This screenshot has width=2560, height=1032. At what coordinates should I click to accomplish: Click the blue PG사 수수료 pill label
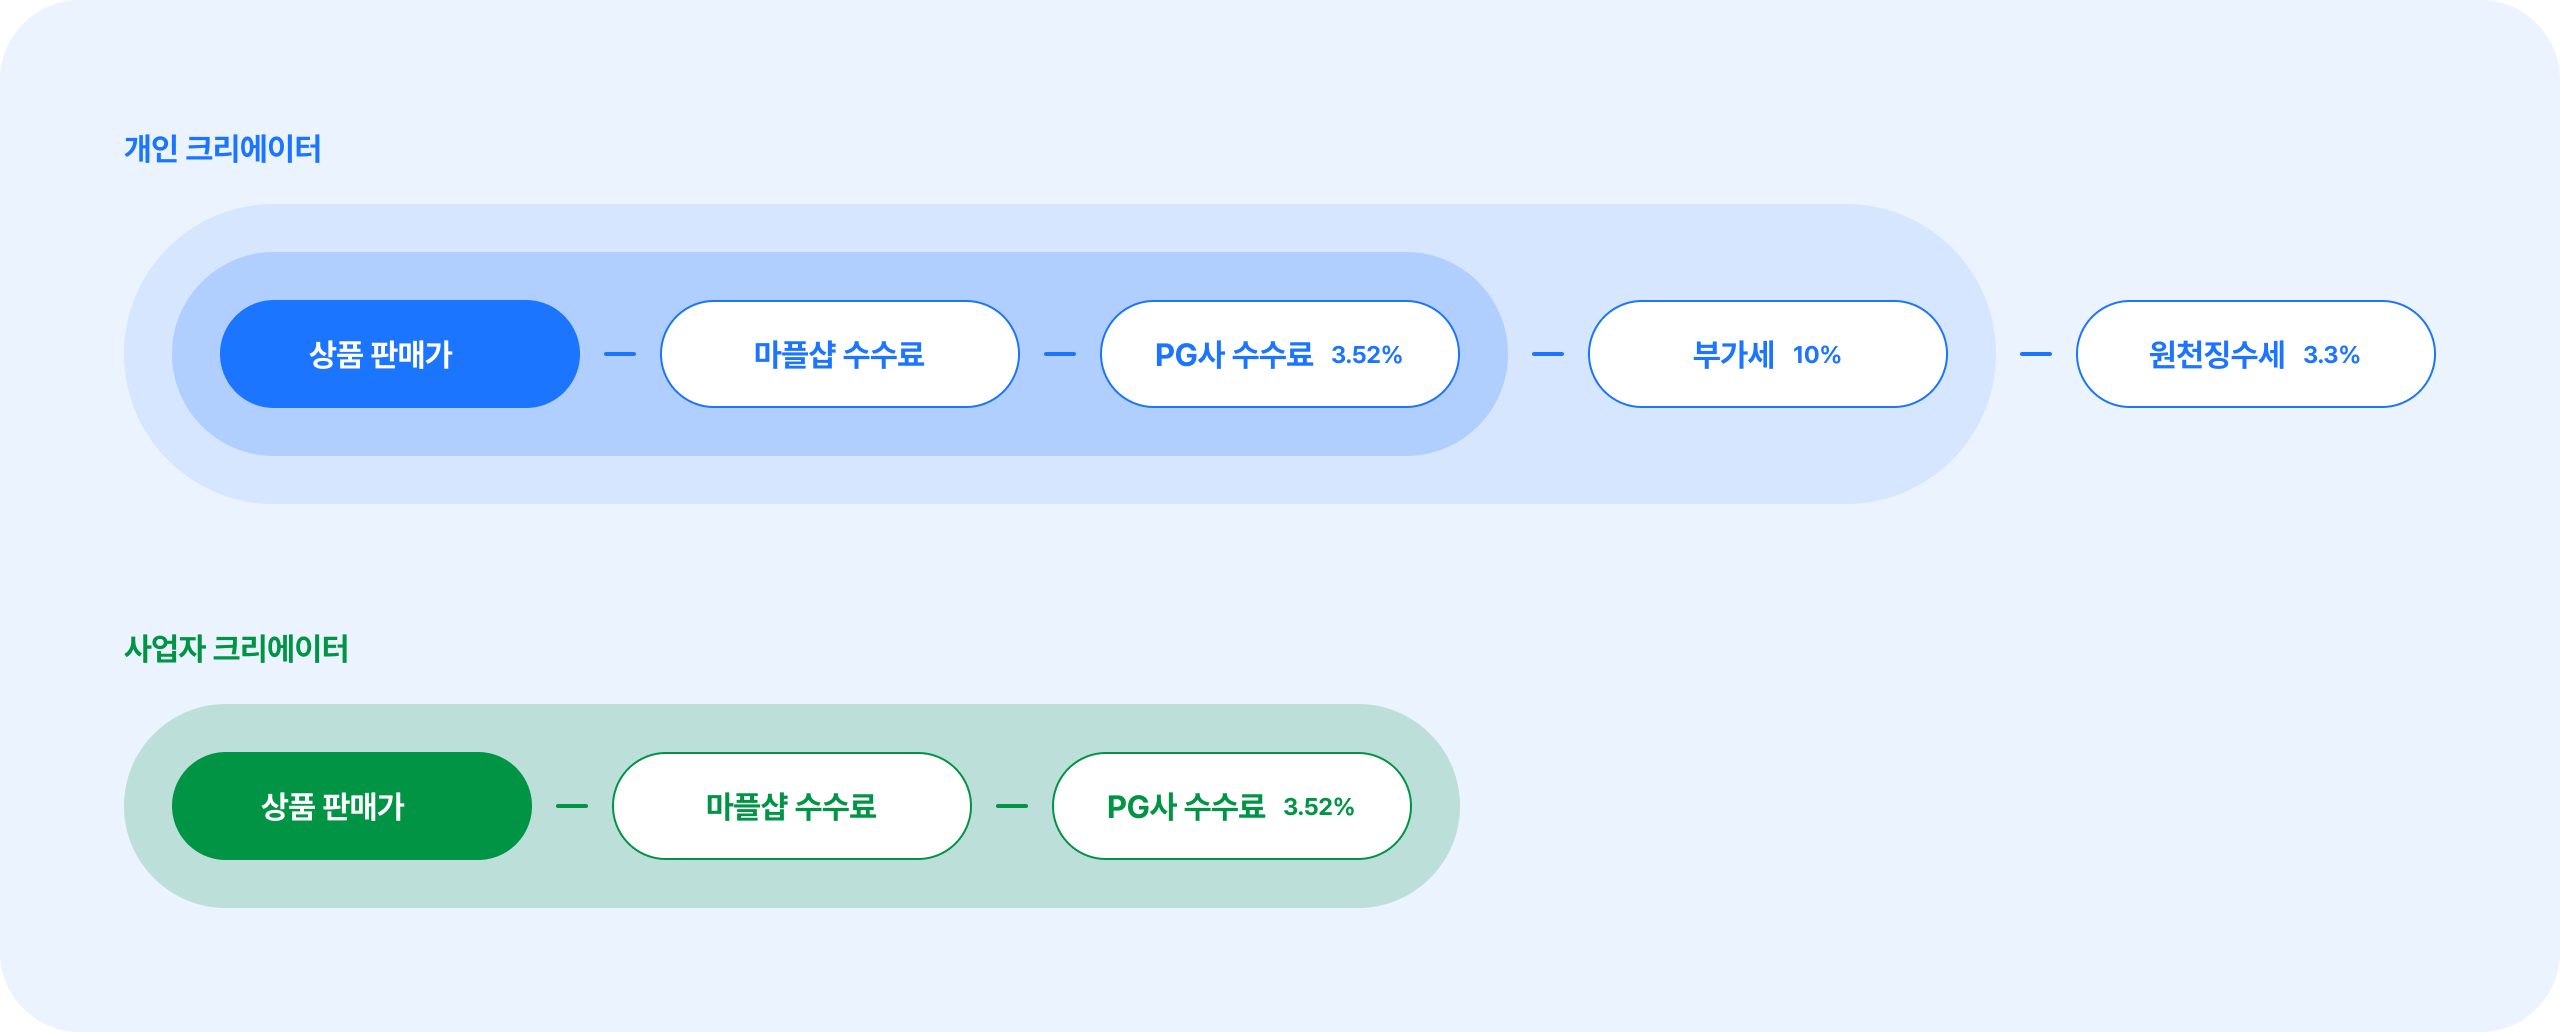(1233, 354)
